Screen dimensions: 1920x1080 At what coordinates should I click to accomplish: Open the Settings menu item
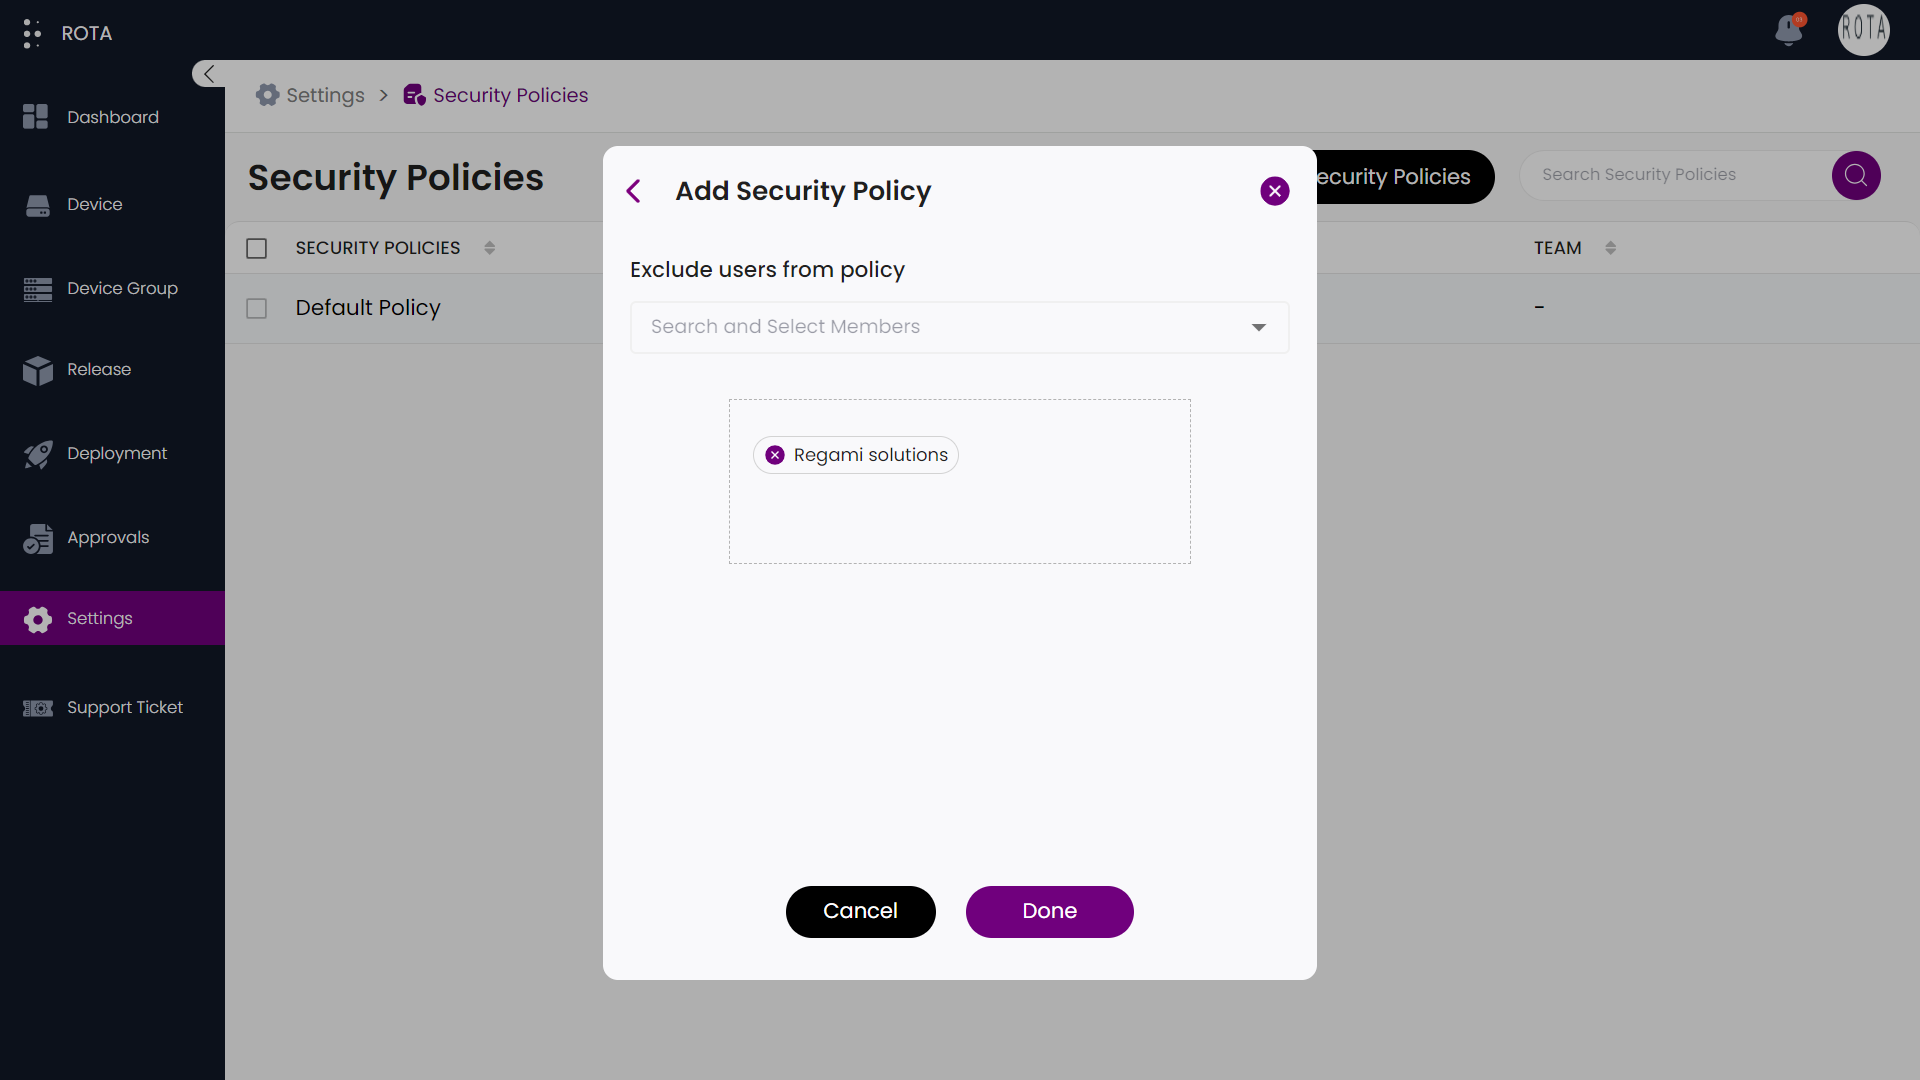[100, 617]
